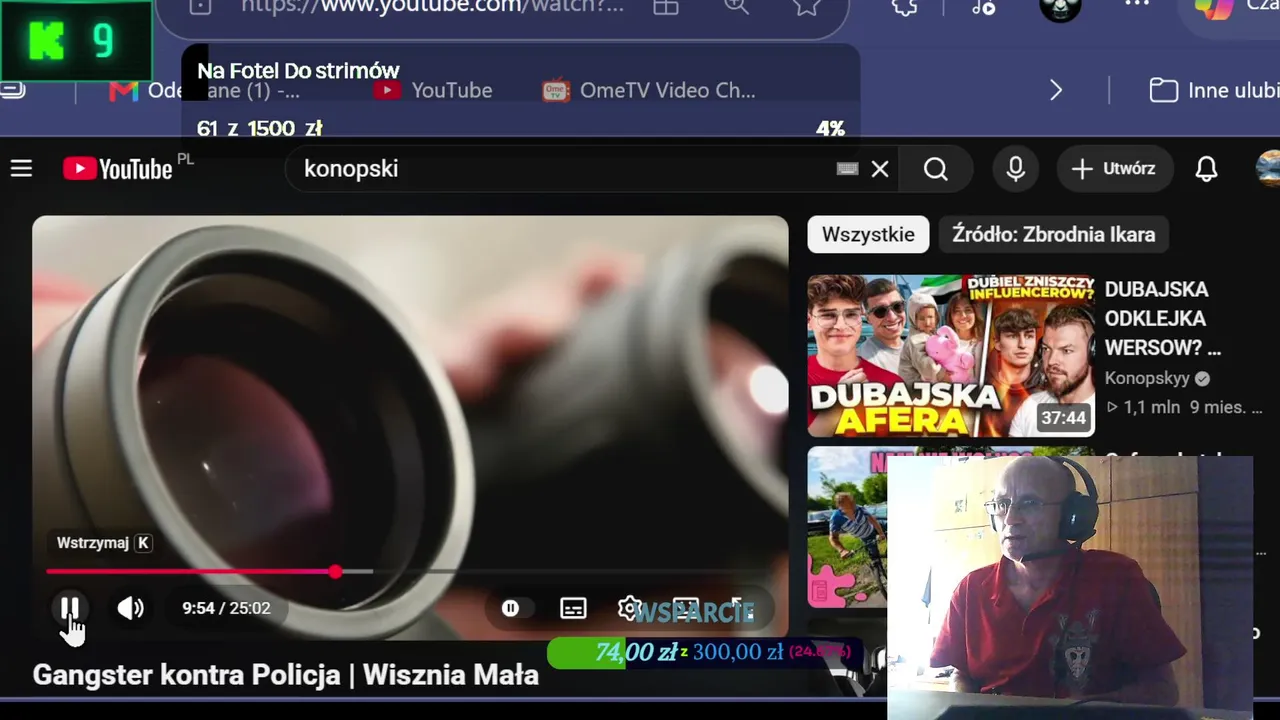The height and width of the screenshot is (720, 1280).
Task: Open the YouTube hamburger guide menu
Action: click(22, 169)
